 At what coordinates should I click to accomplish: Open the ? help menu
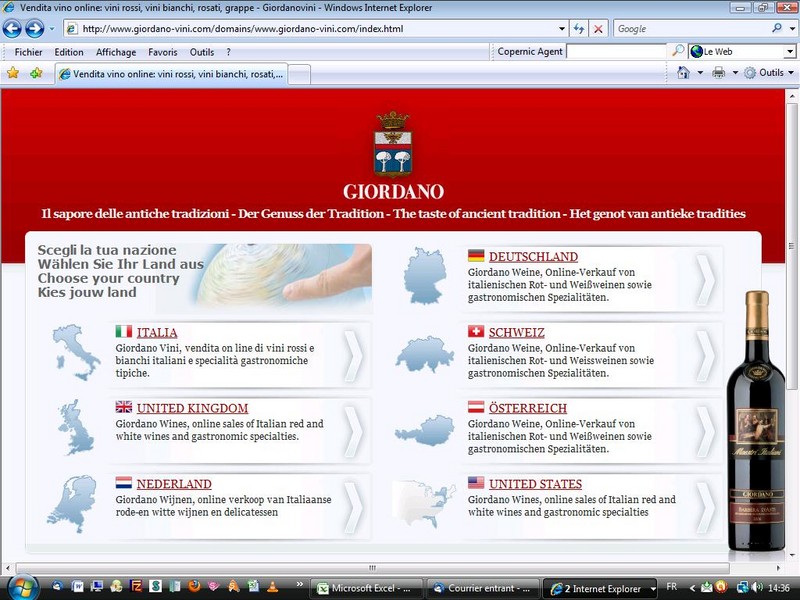228,52
